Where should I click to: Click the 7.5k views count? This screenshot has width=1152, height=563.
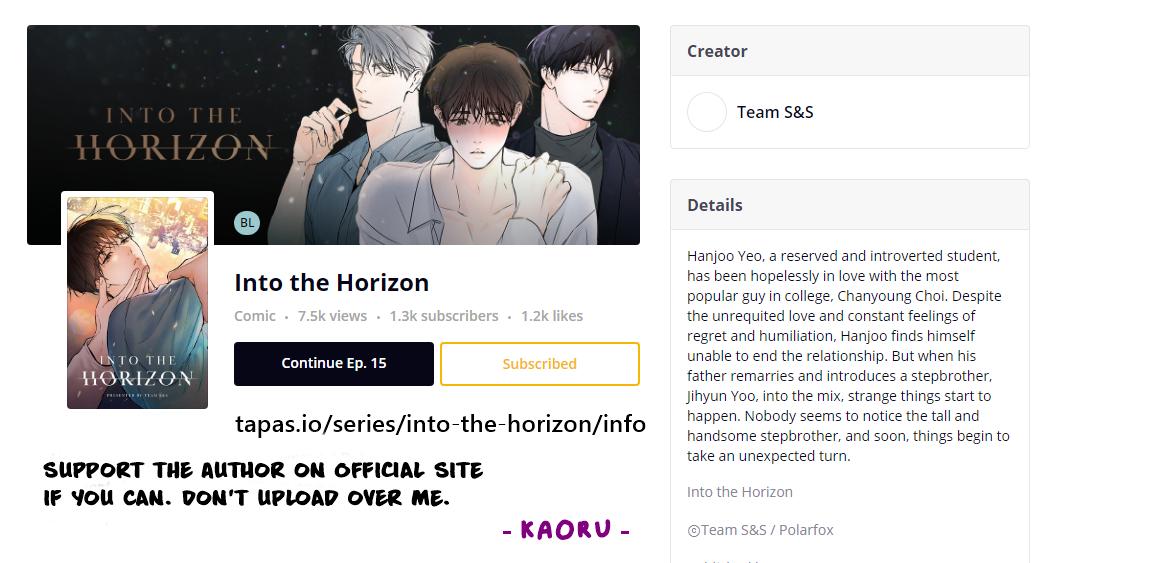[x=332, y=316]
